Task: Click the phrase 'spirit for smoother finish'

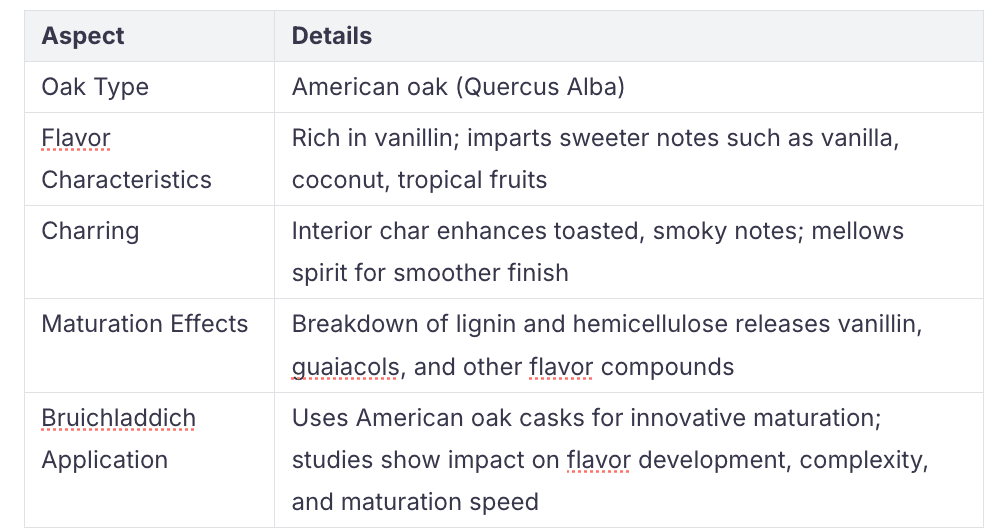Action: (x=430, y=273)
